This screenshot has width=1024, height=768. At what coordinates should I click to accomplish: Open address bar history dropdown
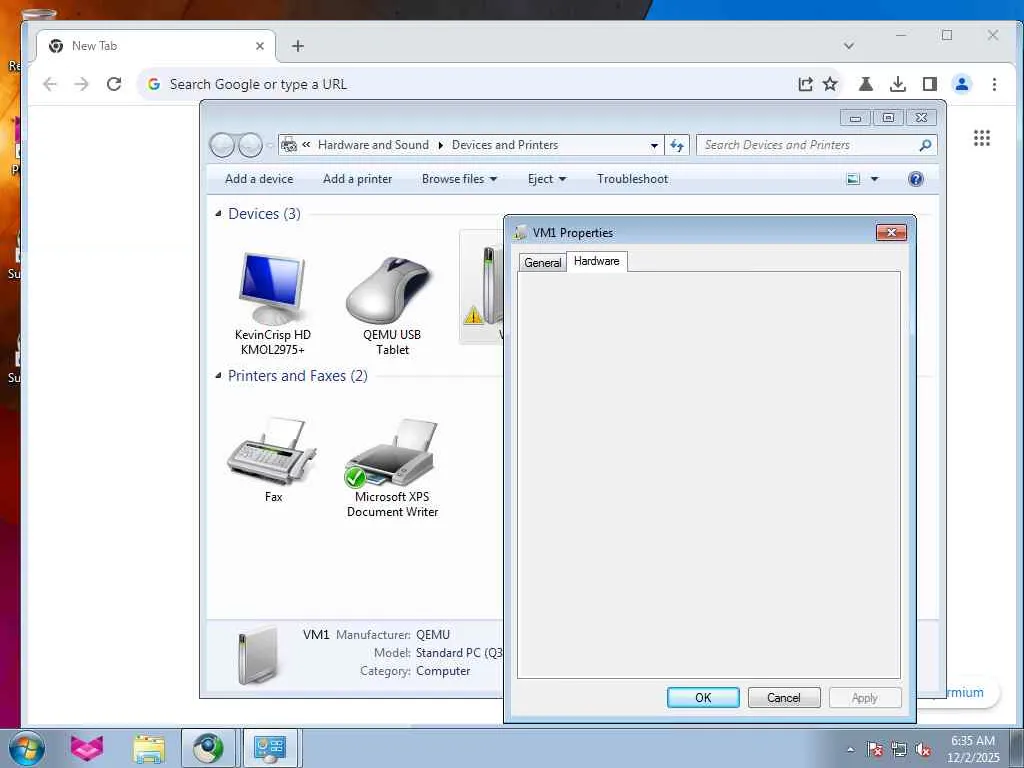coord(654,146)
